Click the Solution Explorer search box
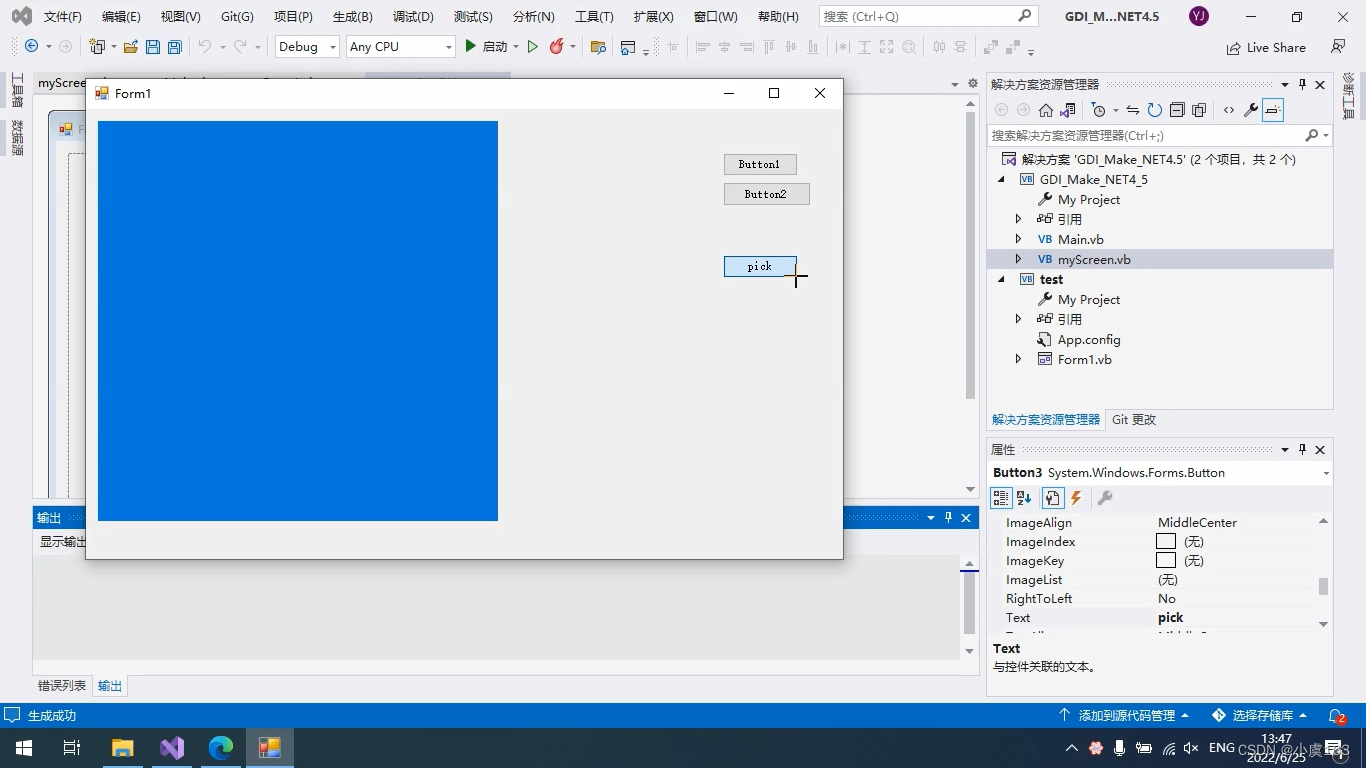 point(1145,135)
